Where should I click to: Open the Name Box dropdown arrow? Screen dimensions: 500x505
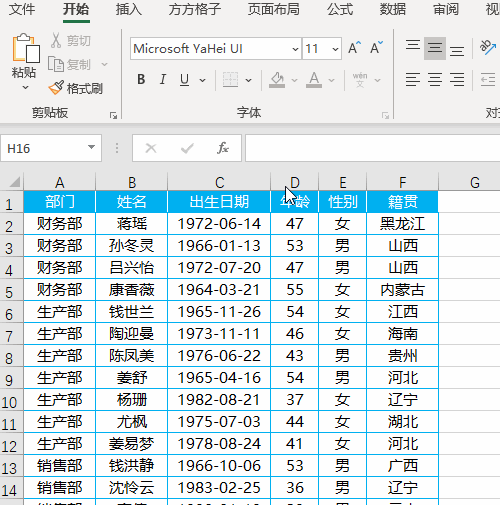click(x=91, y=147)
